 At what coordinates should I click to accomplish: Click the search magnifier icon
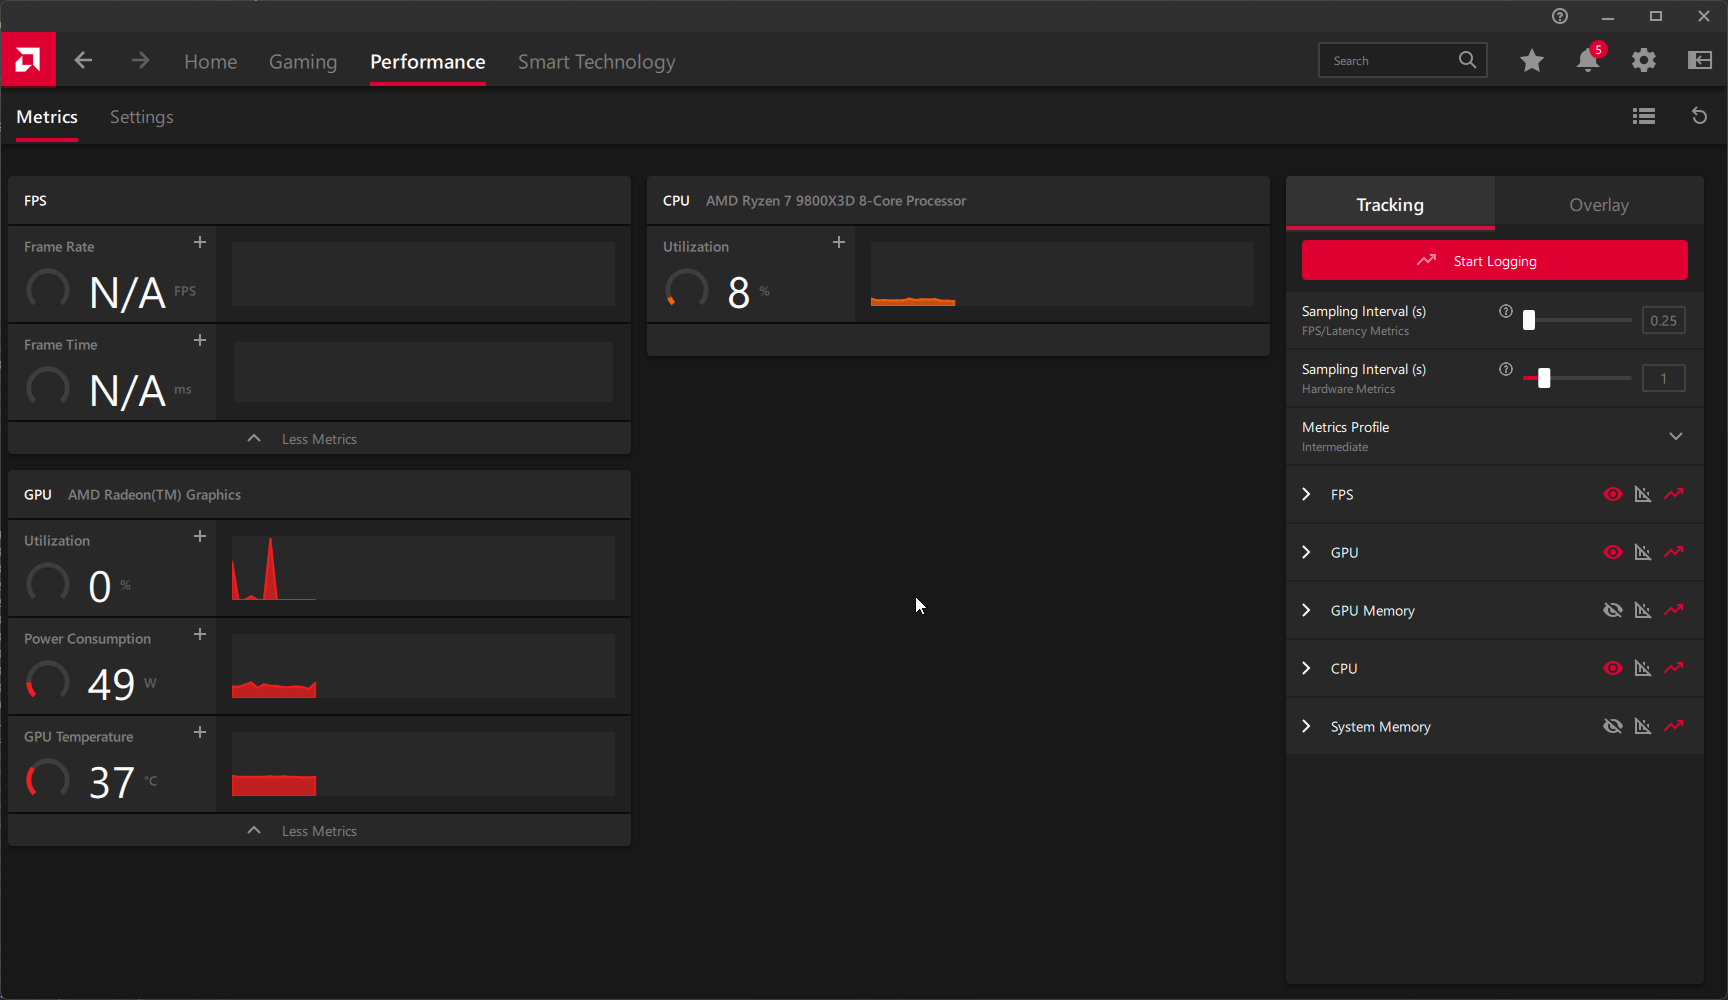pyautogui.click(x=1467, y=60)
